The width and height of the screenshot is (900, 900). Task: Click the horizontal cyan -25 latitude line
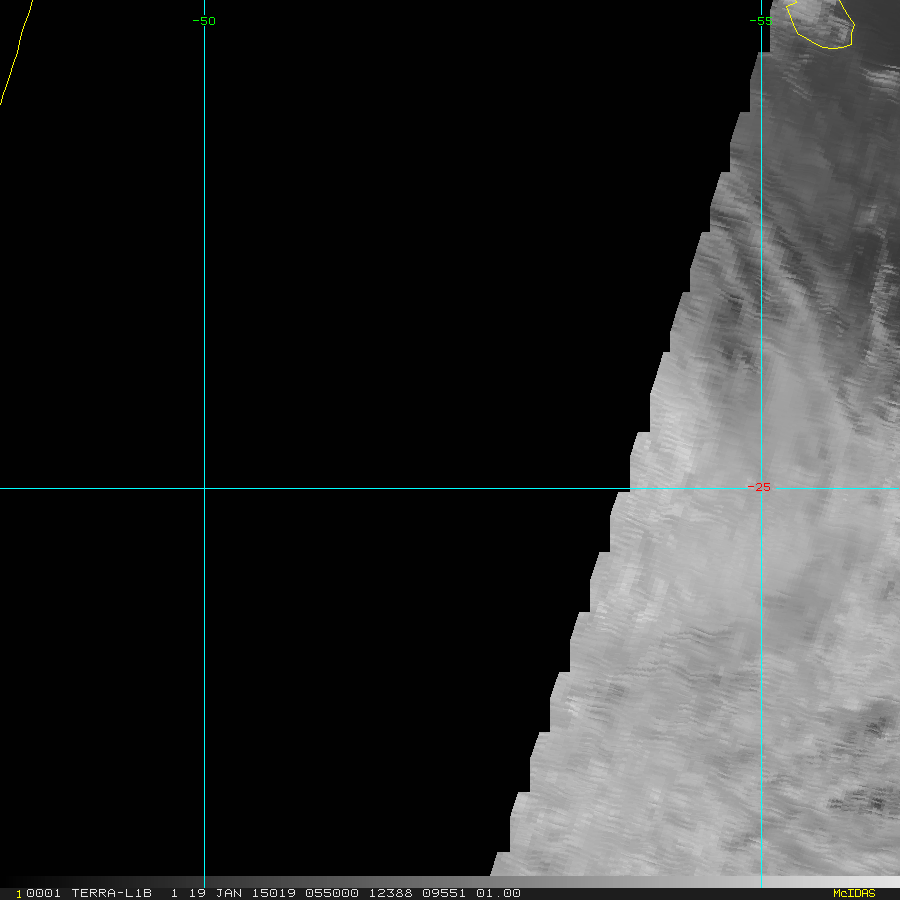400,488
